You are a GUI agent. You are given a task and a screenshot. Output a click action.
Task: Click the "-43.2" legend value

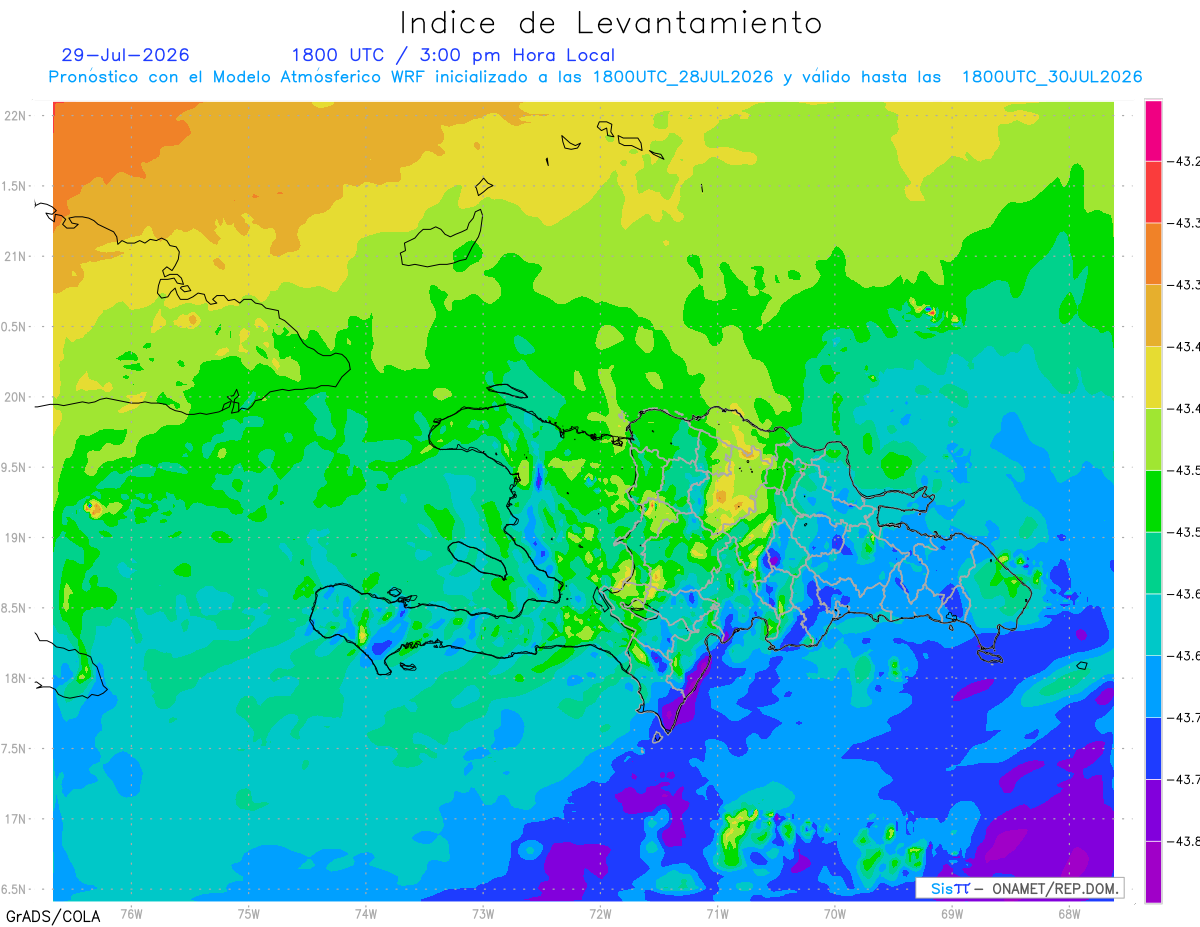pyautogui.click(x=1184, y=162)
